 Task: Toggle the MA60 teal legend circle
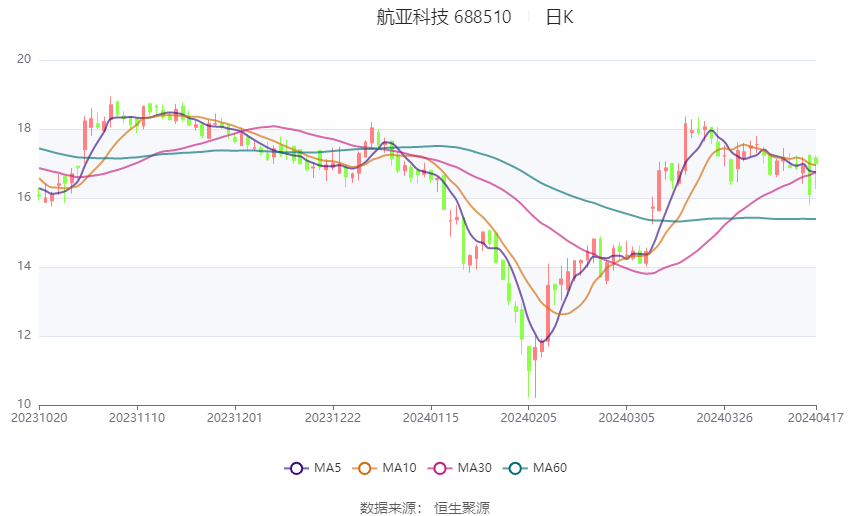coord(515,468)
